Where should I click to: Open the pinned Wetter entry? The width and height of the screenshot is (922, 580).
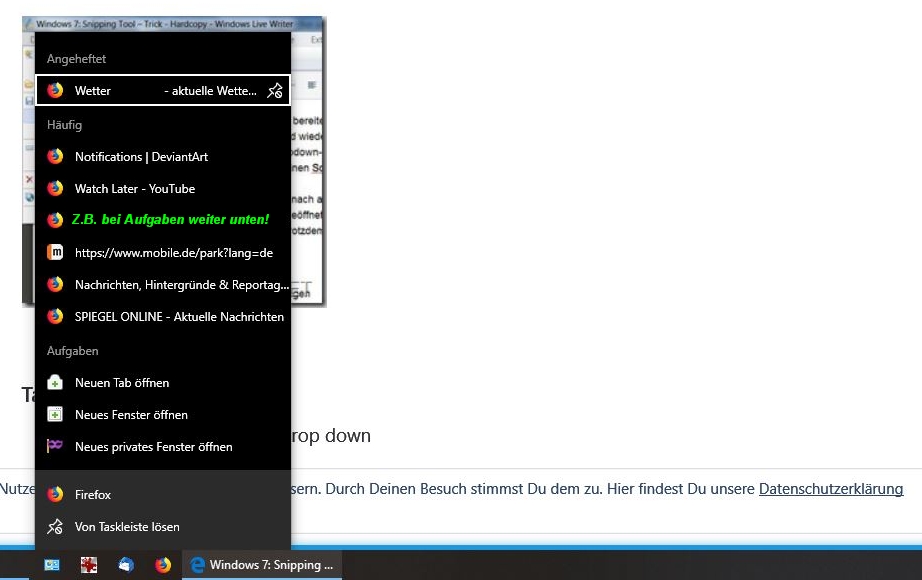(x=163, y=91)
